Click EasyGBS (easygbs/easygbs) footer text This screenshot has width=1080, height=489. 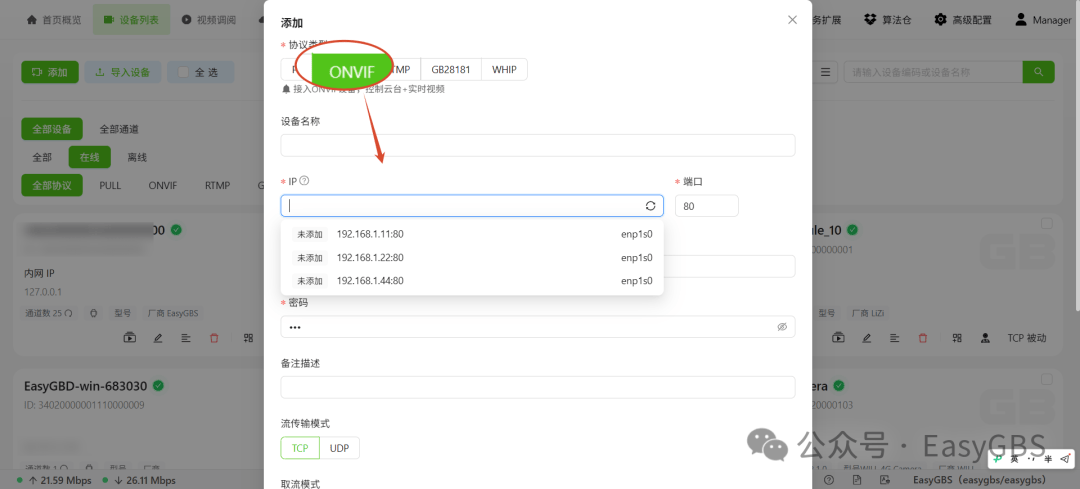(979, 480)
